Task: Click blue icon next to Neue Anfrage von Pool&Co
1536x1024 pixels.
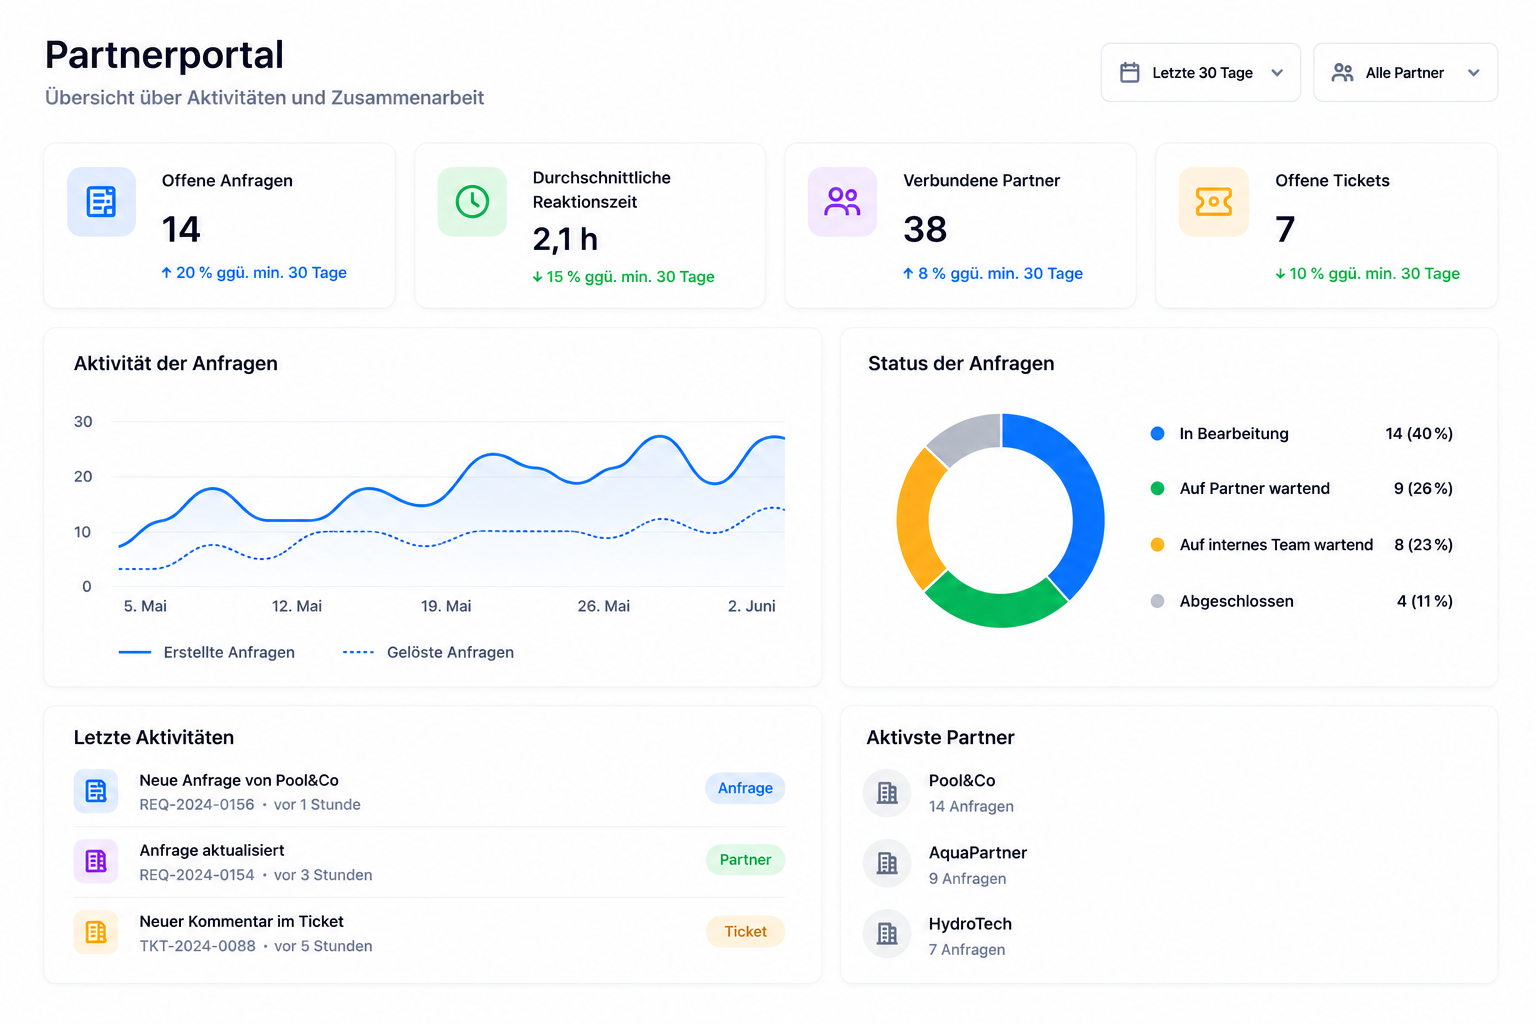Action: tap(96, 791)
